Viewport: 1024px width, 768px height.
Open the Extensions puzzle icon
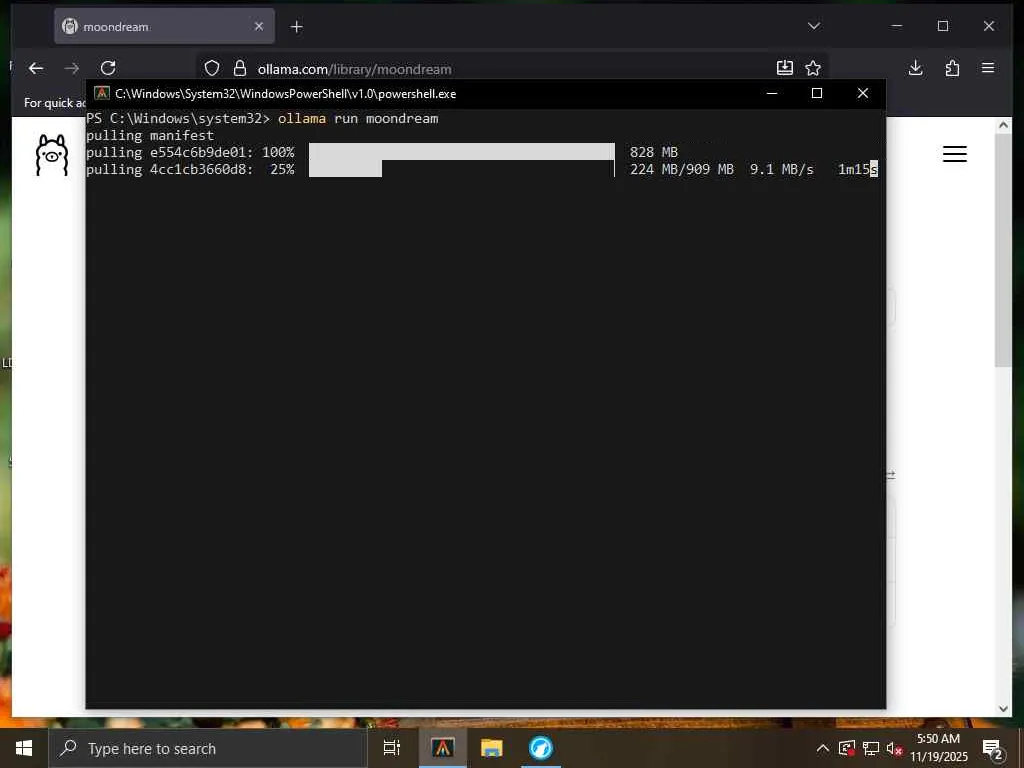[x=952, y=68]
